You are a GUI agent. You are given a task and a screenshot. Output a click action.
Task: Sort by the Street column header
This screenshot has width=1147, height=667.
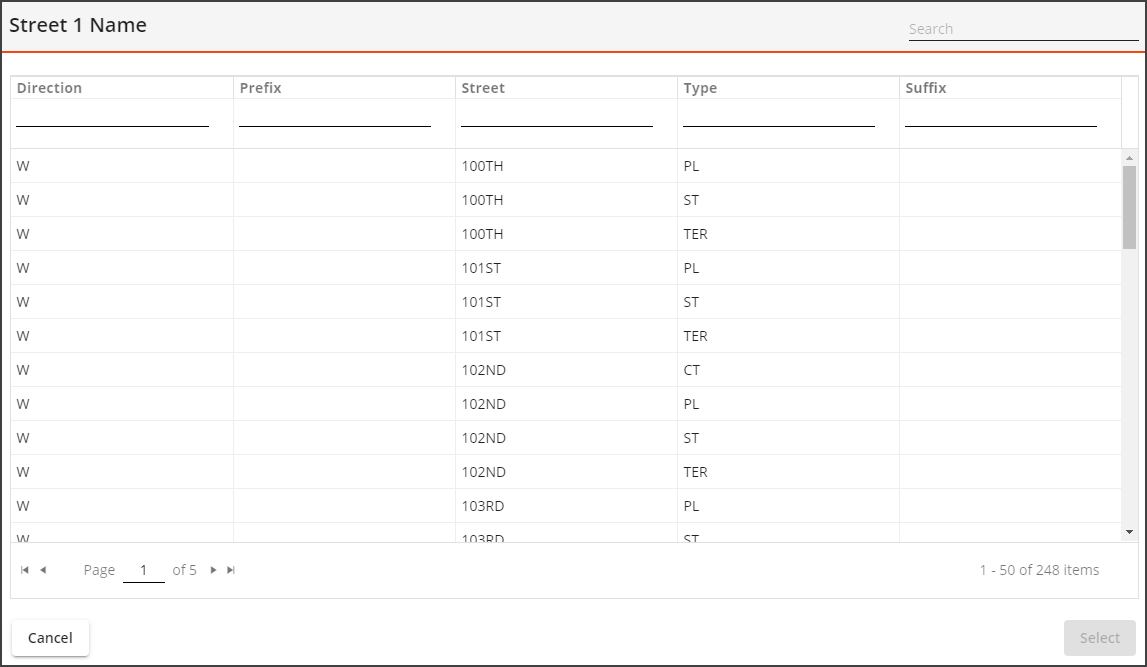(x=483, y=88)
